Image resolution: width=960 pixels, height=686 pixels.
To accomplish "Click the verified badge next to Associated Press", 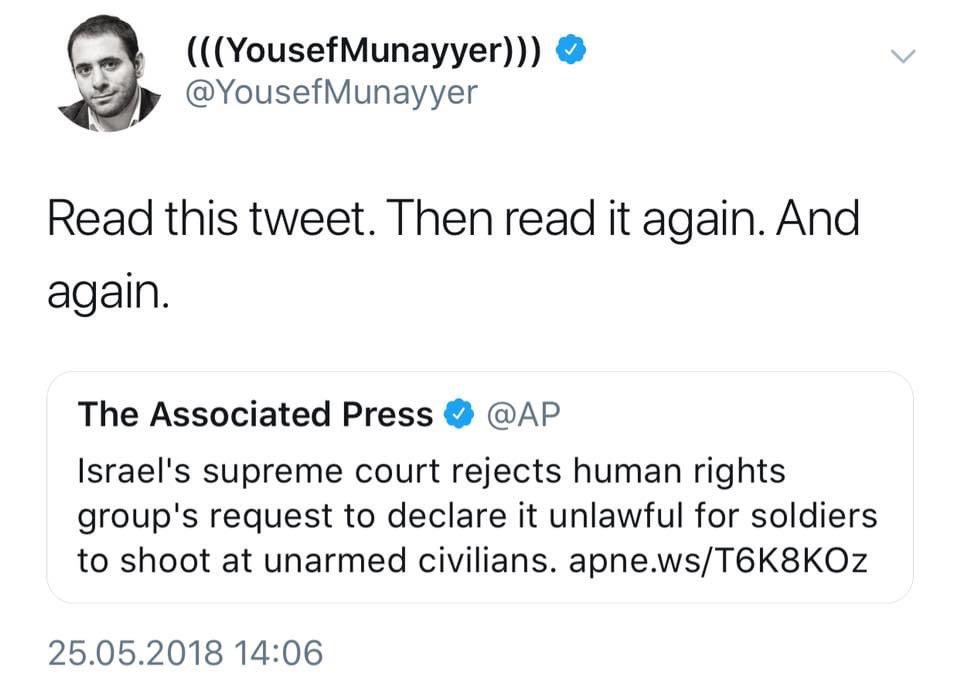I will point(459,415).
